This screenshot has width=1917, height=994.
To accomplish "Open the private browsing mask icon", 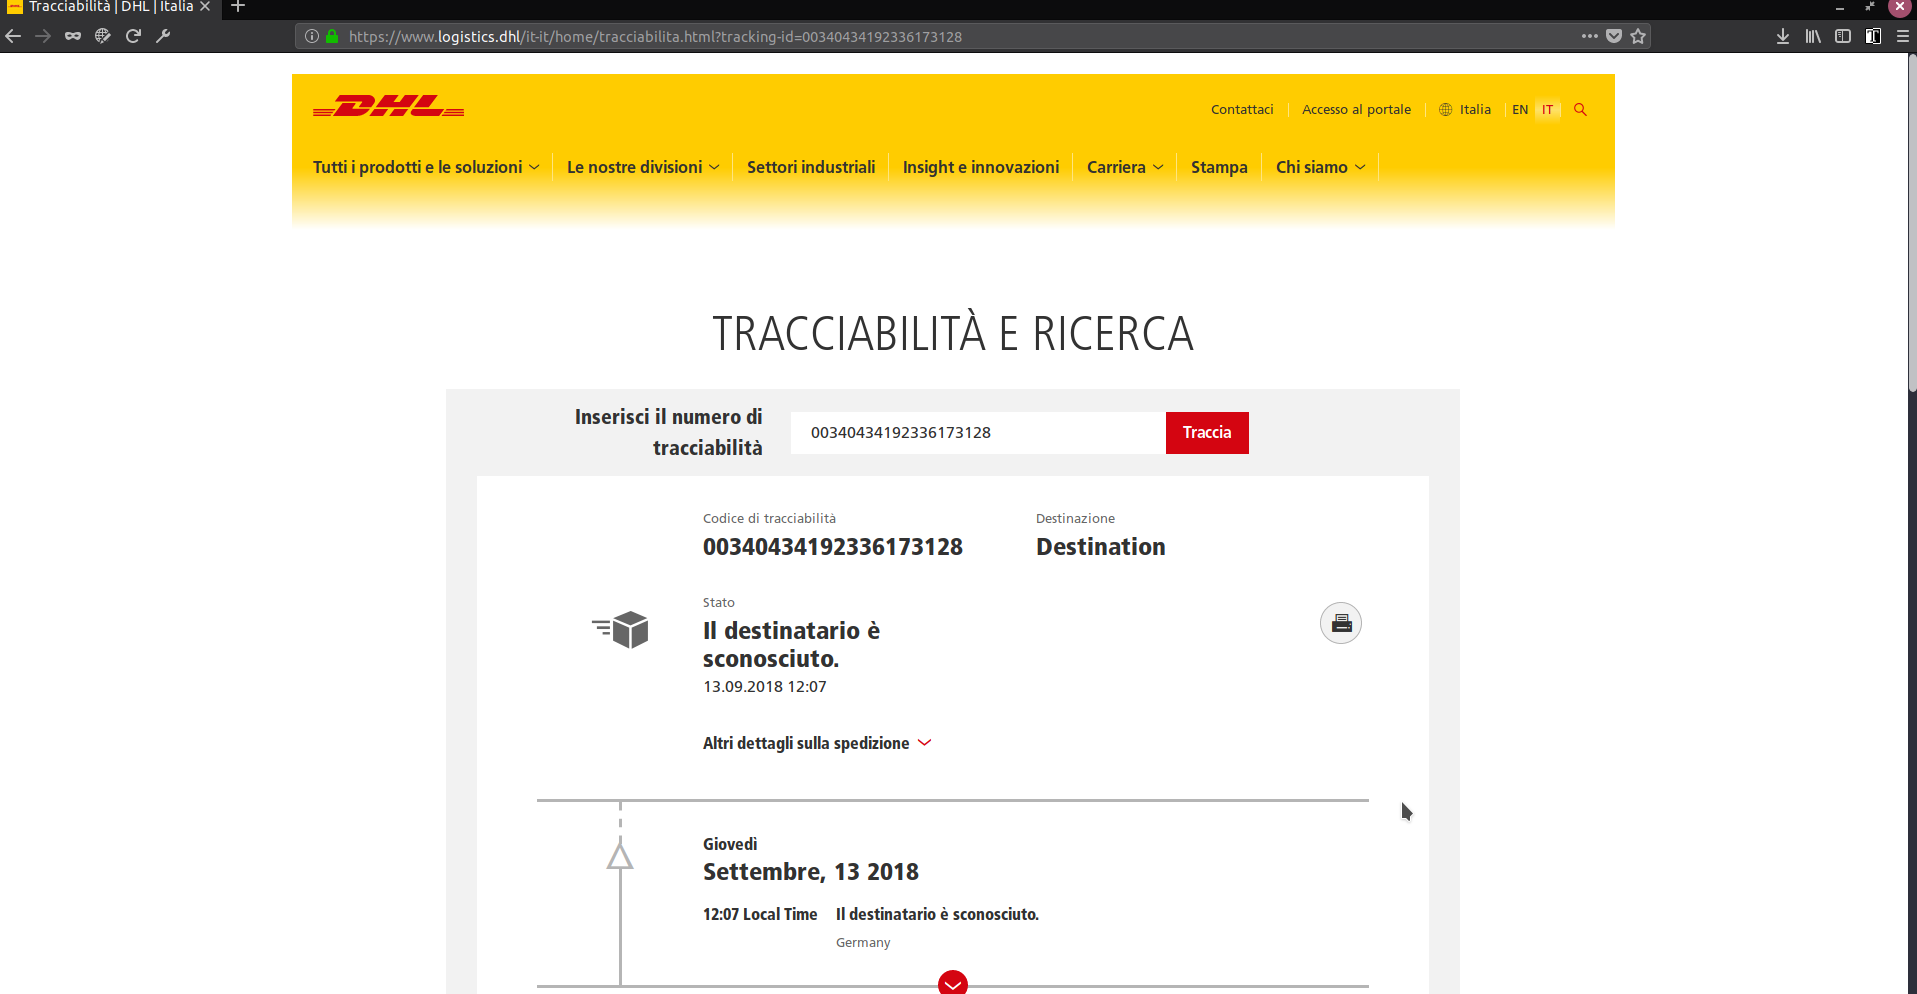I will tap(73, 36).
